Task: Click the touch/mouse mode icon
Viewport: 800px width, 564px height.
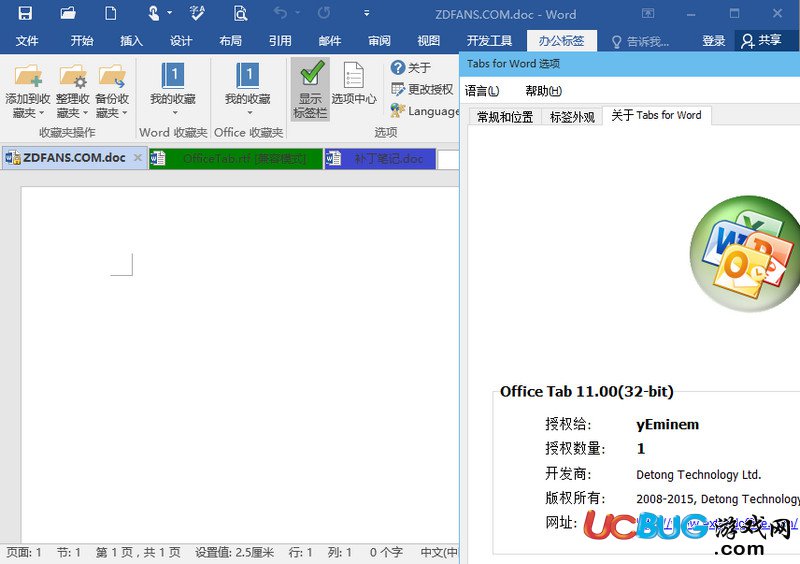Action: point(154,13)
